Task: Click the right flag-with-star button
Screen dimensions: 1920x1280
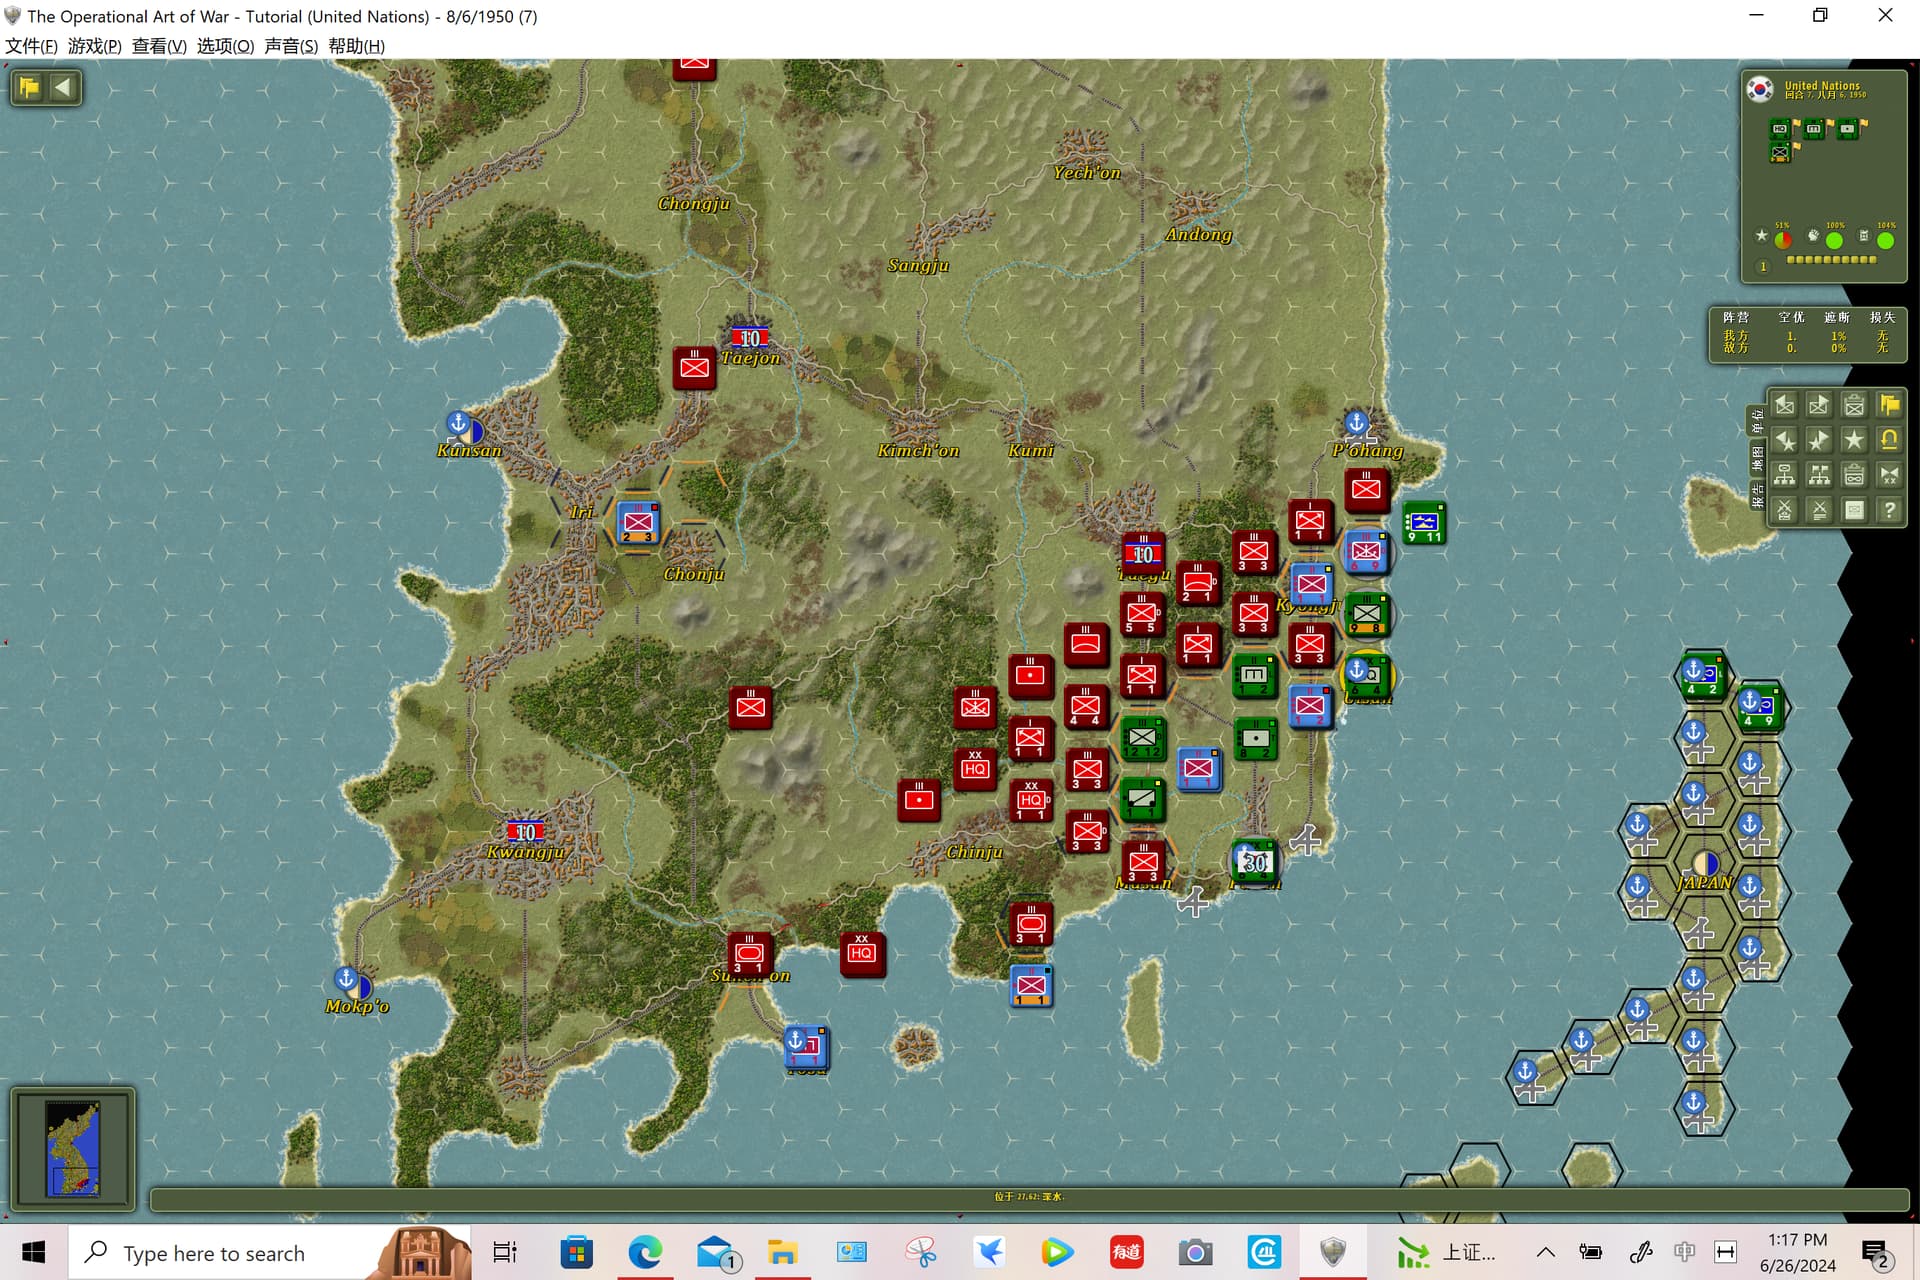Action: 1819,440
